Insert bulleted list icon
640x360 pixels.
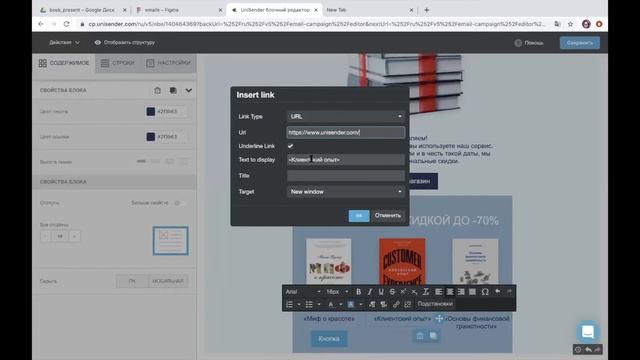point(309,304)
